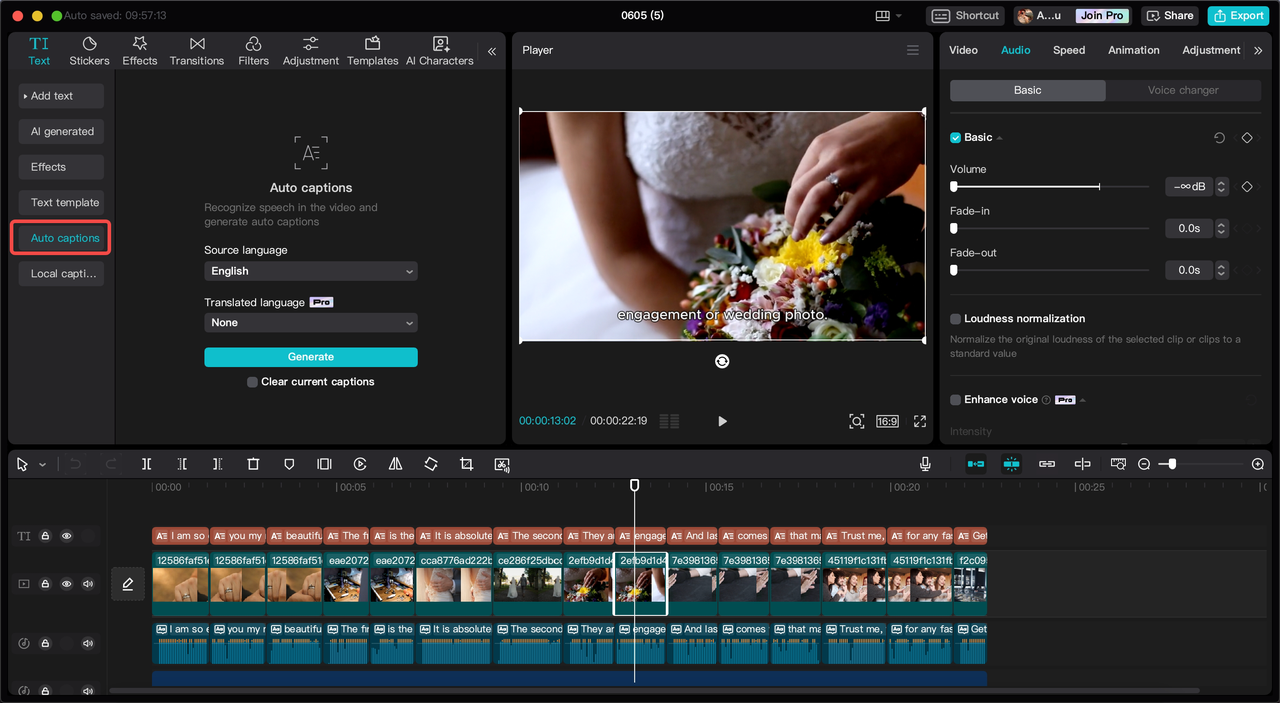This screenshot has width=1280, height=703.
Task: Click the delete clip trash icon
Action: (x=253, y=464)
